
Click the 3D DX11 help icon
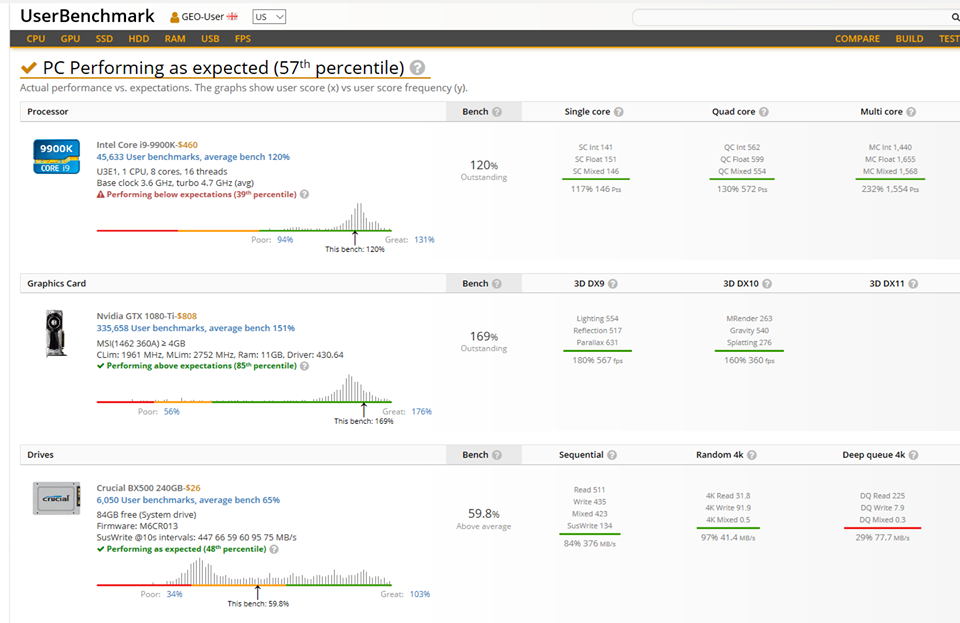click(913, 284)
